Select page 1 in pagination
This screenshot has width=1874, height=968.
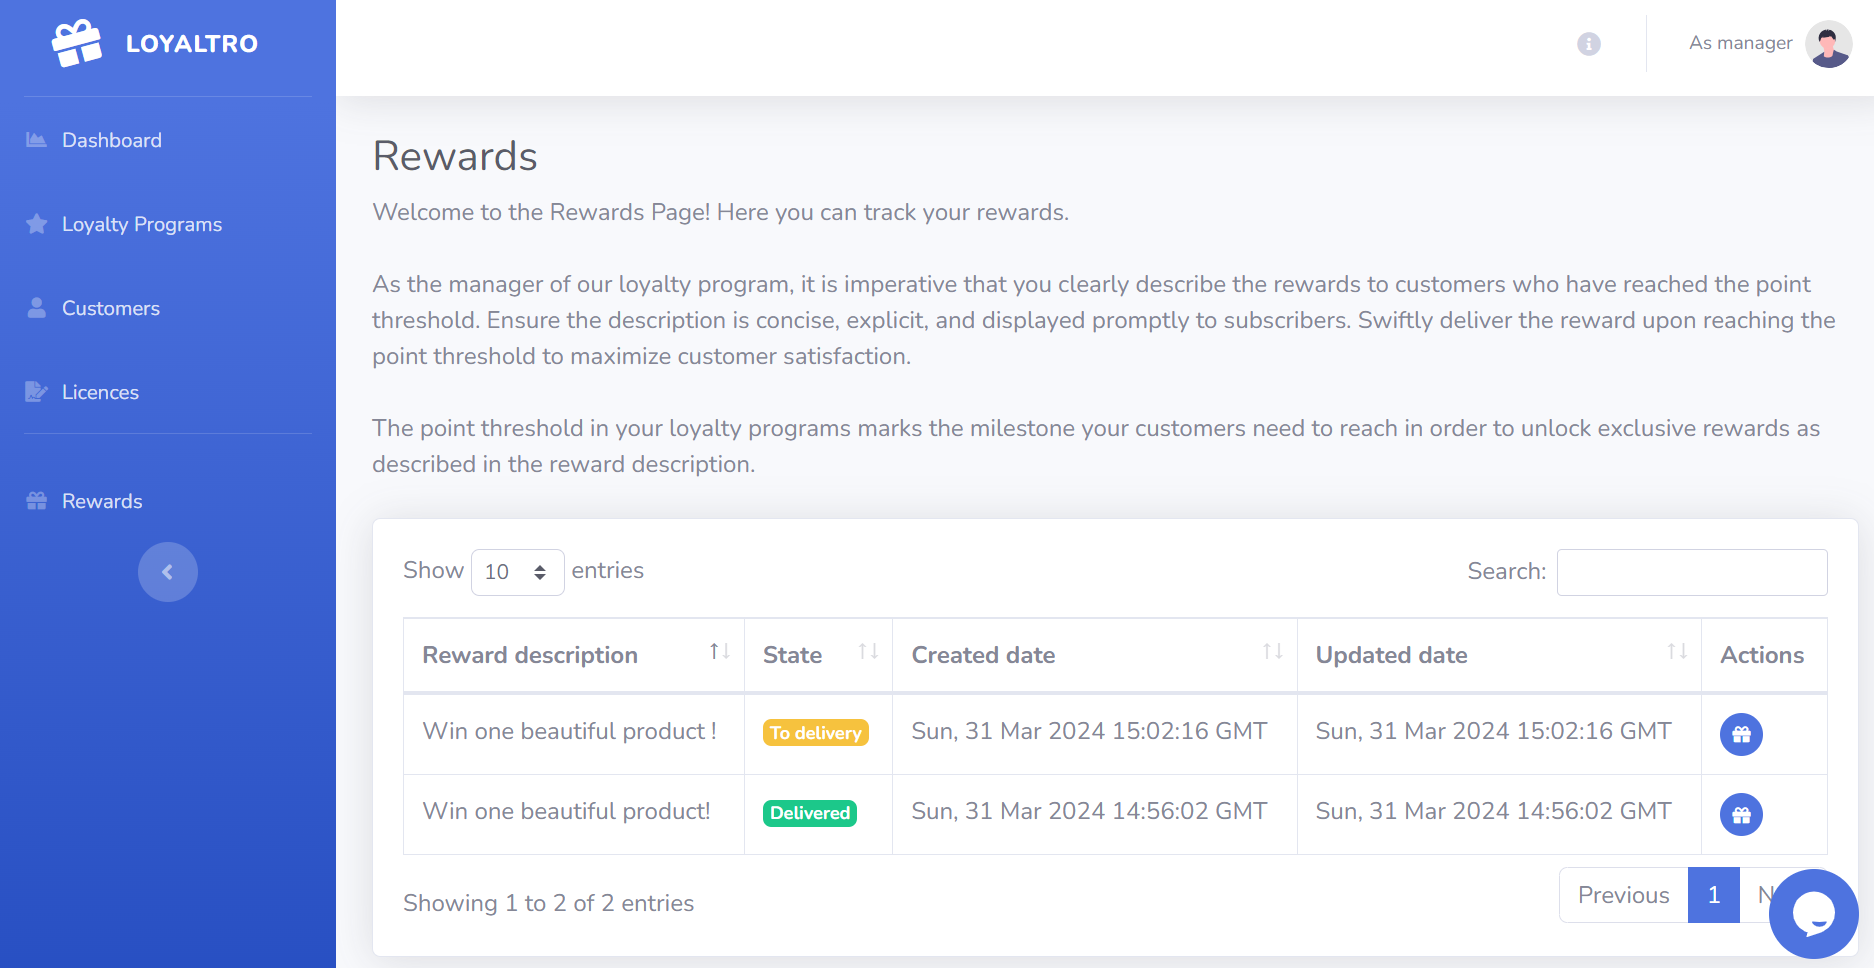pyautogui.click(x=1714, y=895)
